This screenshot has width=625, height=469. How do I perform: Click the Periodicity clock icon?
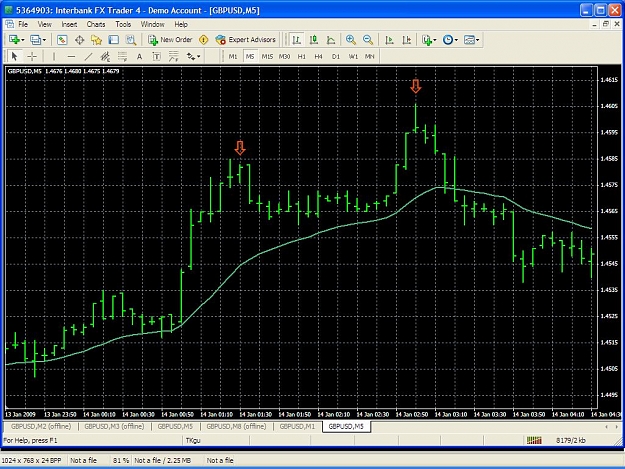point(448,39)
